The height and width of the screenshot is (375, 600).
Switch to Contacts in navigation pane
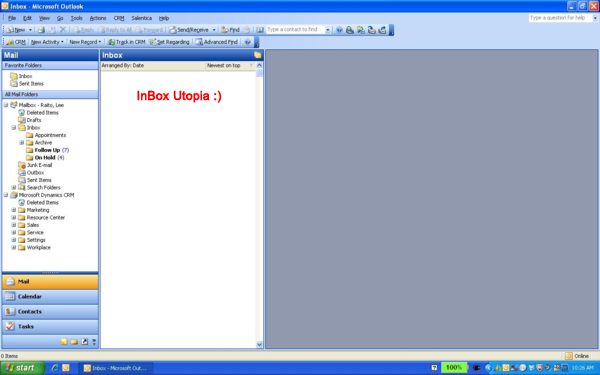click(x=50, y=311)
